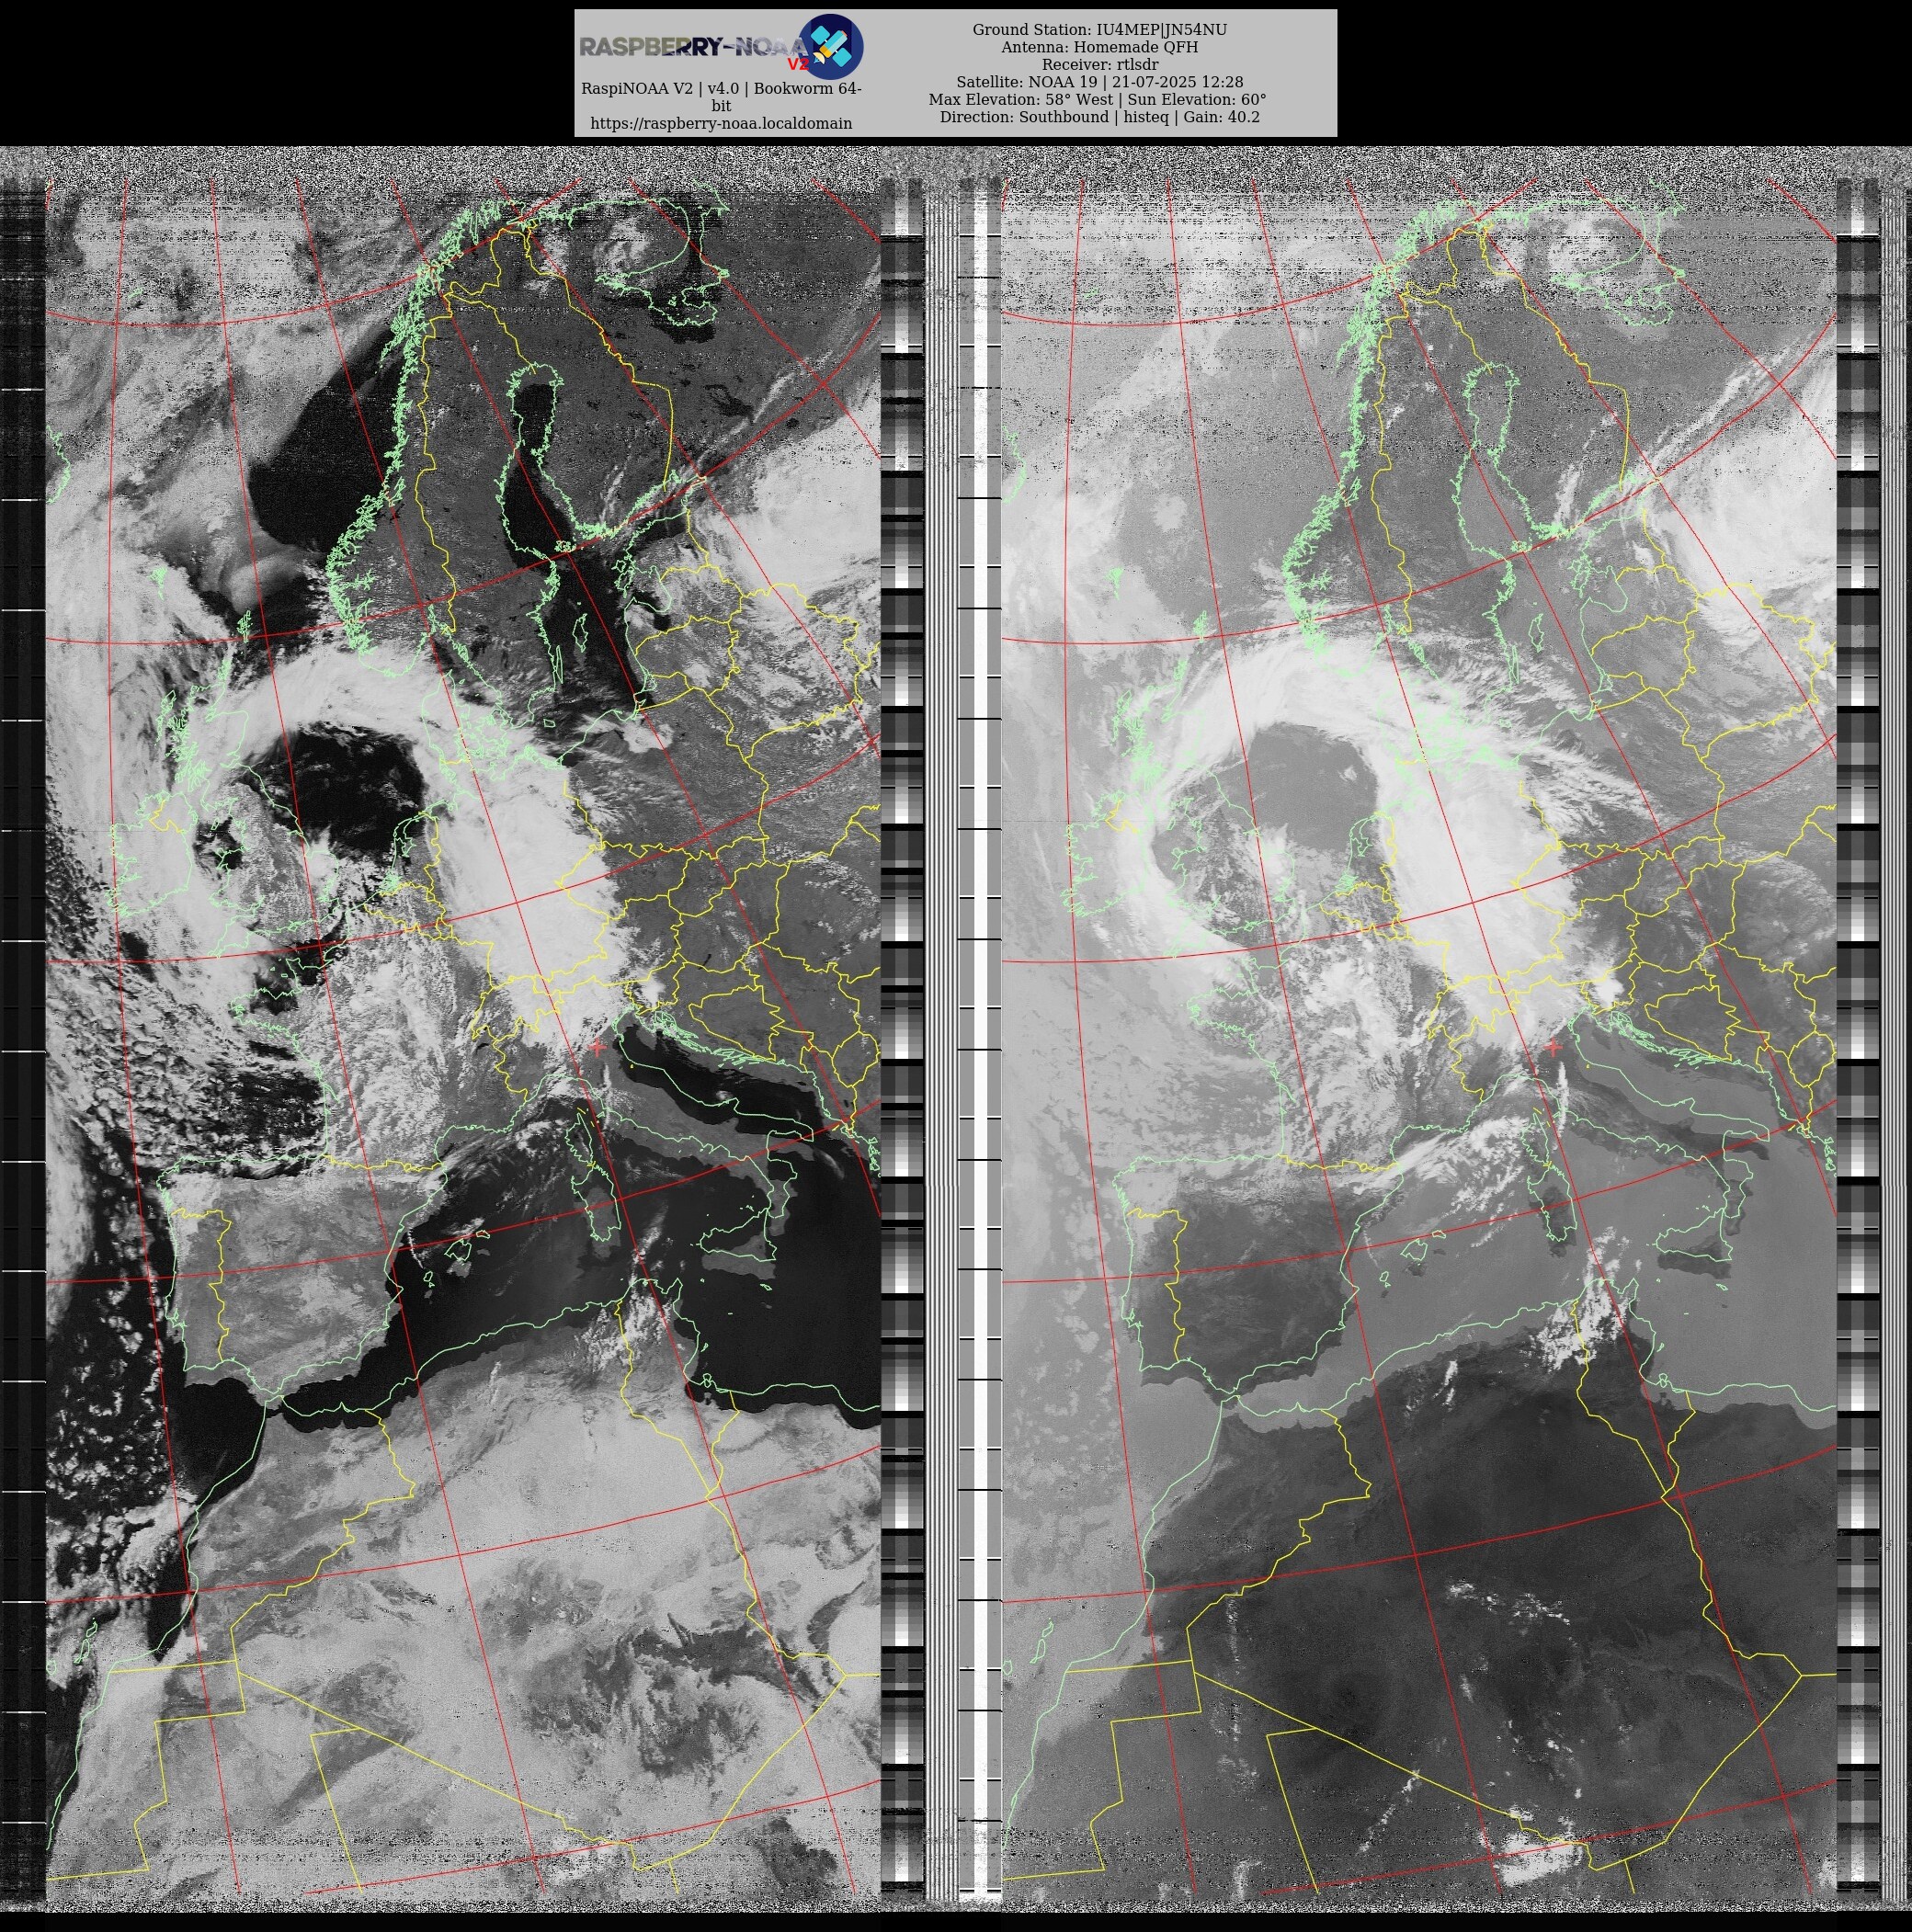This screenshot has width=1912, height=1932.
Task: Select the 'Satellite: NOAA 19 | 21-07-2025 12:28' line
Action: pos(1099,82)
